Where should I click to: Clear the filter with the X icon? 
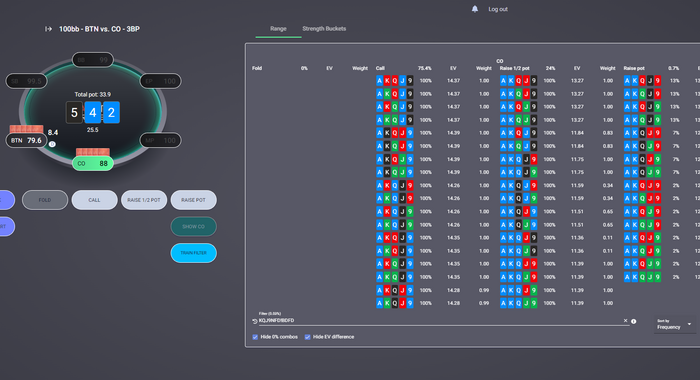(x=625, y=321)
